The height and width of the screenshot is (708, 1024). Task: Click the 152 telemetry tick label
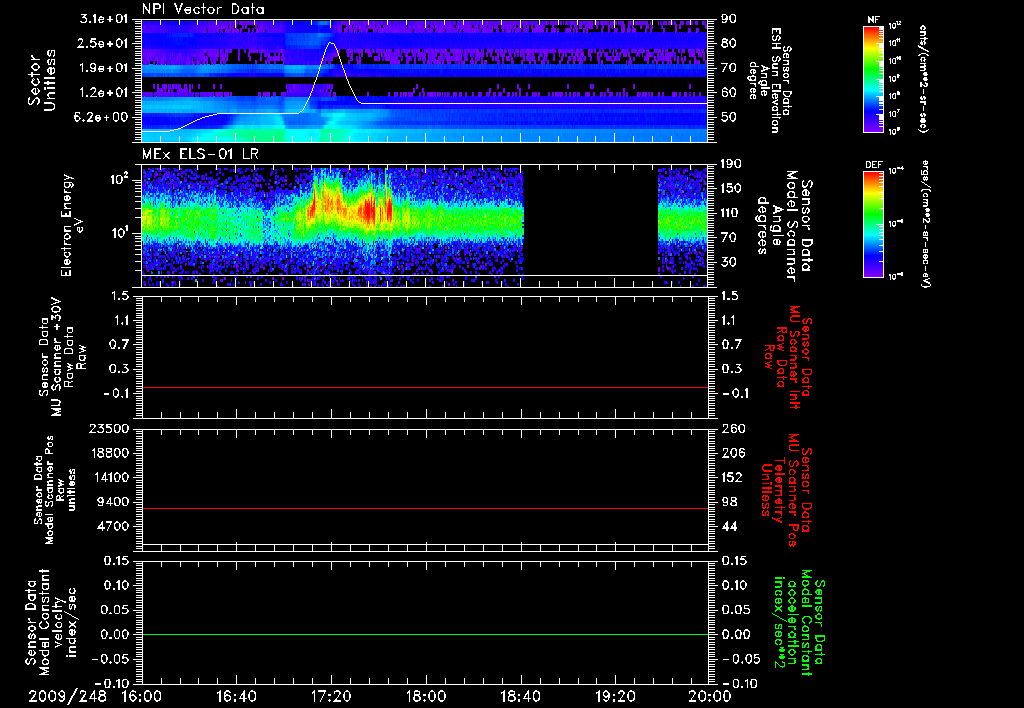(733, 477)
